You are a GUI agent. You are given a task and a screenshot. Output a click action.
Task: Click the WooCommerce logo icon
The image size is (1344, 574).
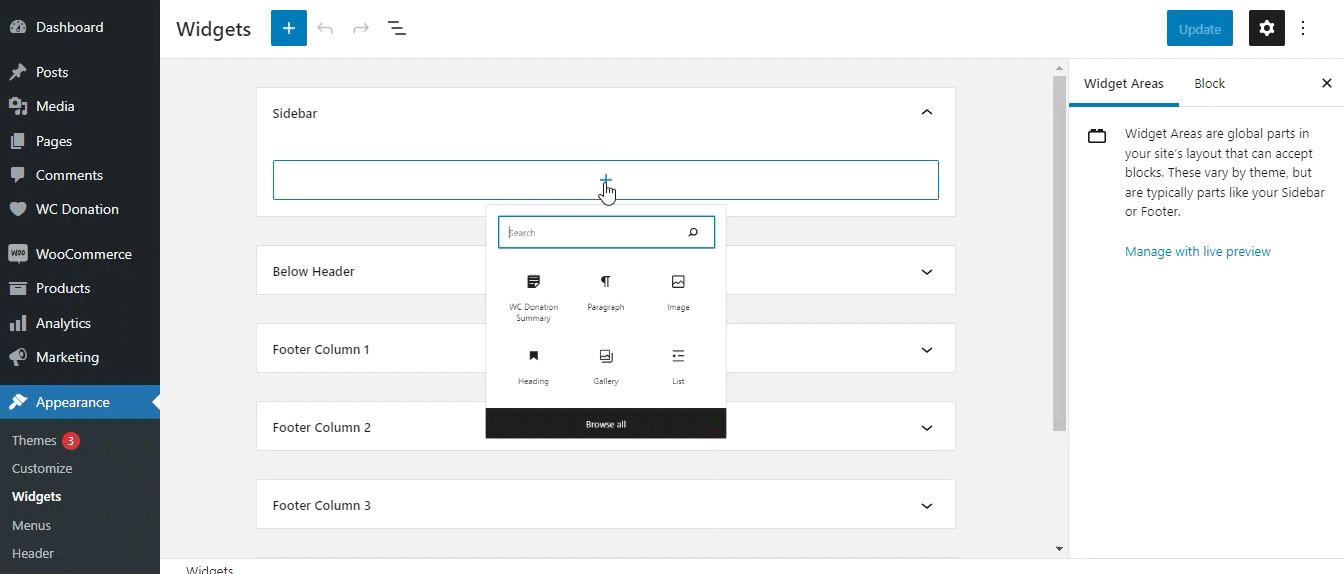[x=18, y=254]
